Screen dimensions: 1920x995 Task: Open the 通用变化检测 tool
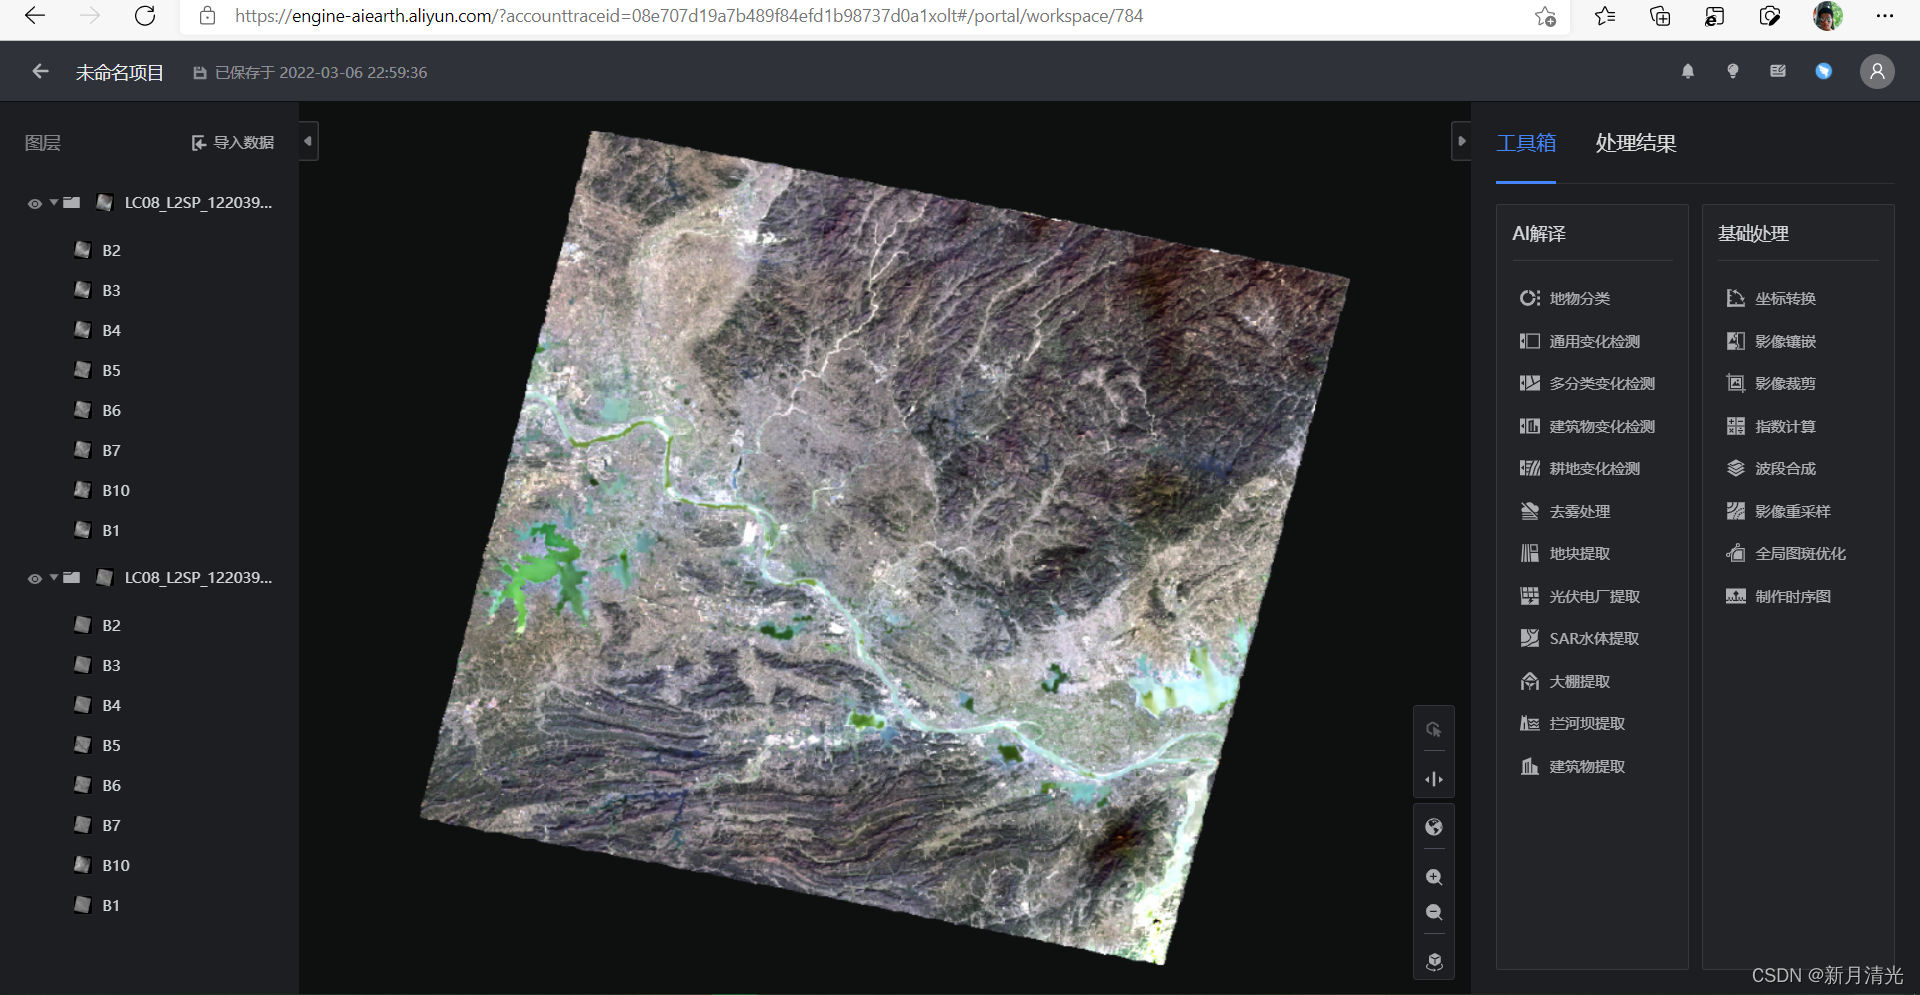(1580, 341)
